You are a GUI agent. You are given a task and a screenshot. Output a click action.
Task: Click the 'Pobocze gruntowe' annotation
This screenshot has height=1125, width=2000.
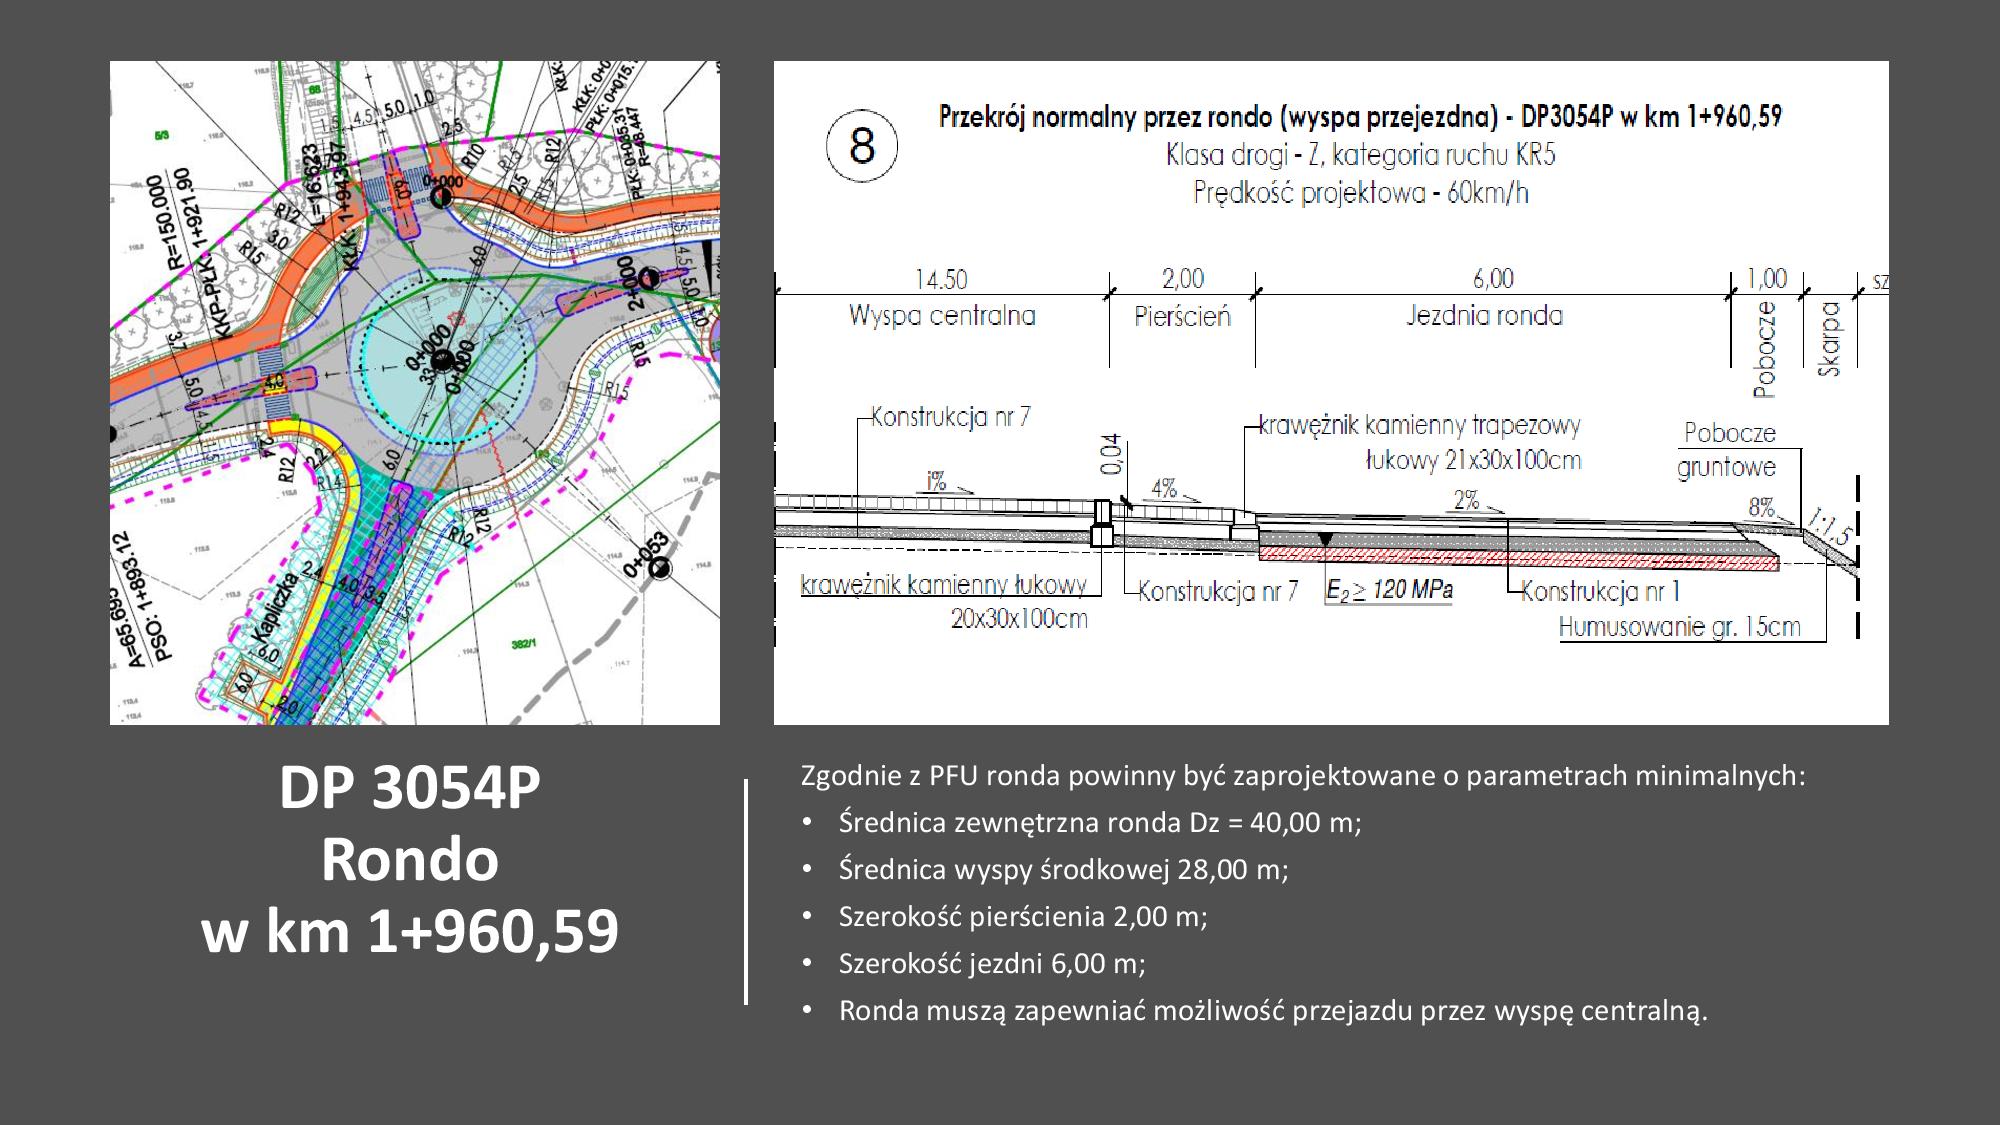coord(1728,450)
